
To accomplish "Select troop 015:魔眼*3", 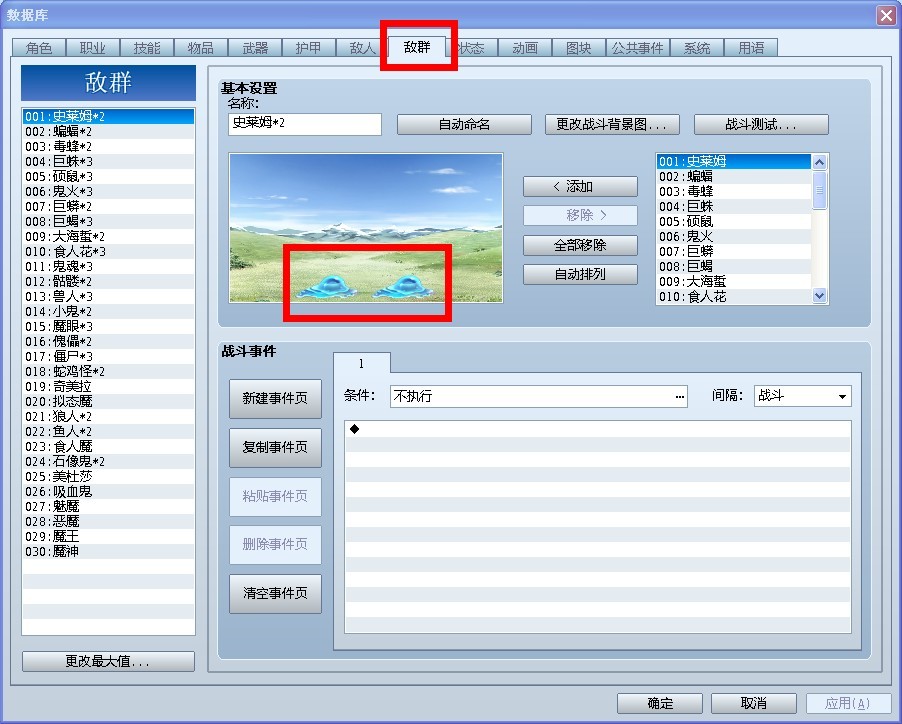I will 108,326.
